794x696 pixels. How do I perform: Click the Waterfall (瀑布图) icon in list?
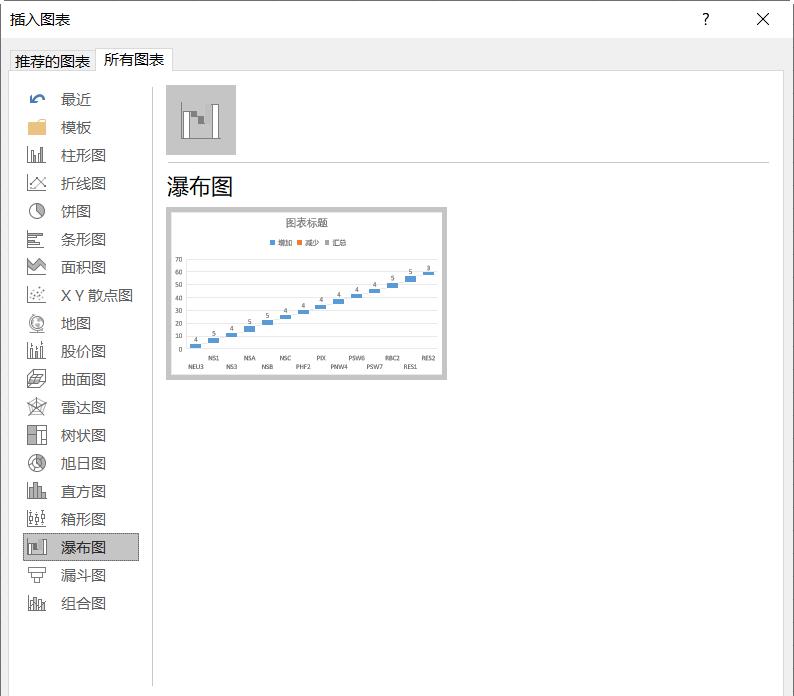(36, 547)
